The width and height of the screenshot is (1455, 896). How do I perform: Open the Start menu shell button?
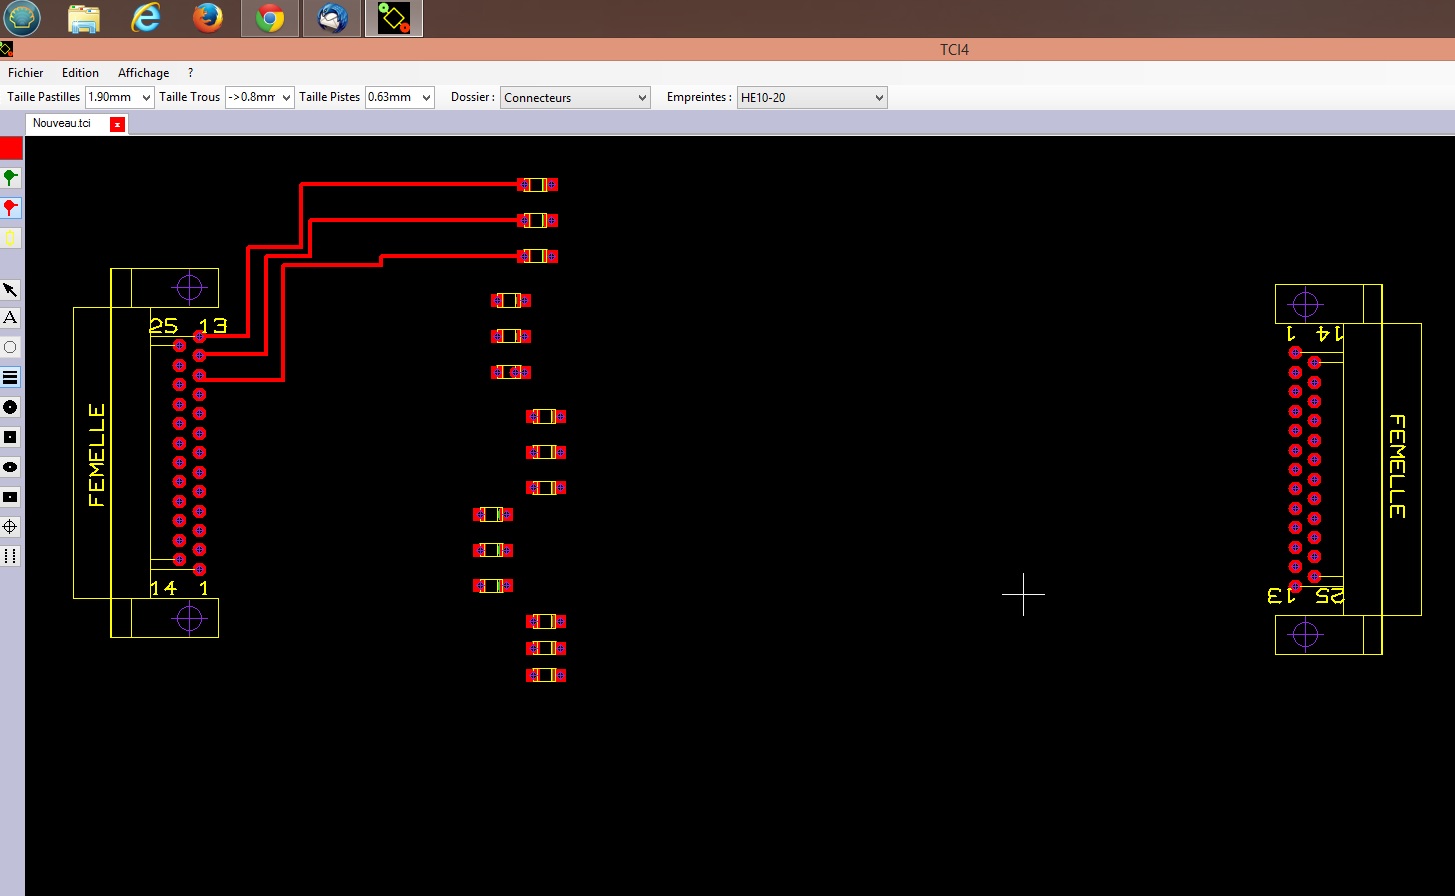tap(22, 18)
